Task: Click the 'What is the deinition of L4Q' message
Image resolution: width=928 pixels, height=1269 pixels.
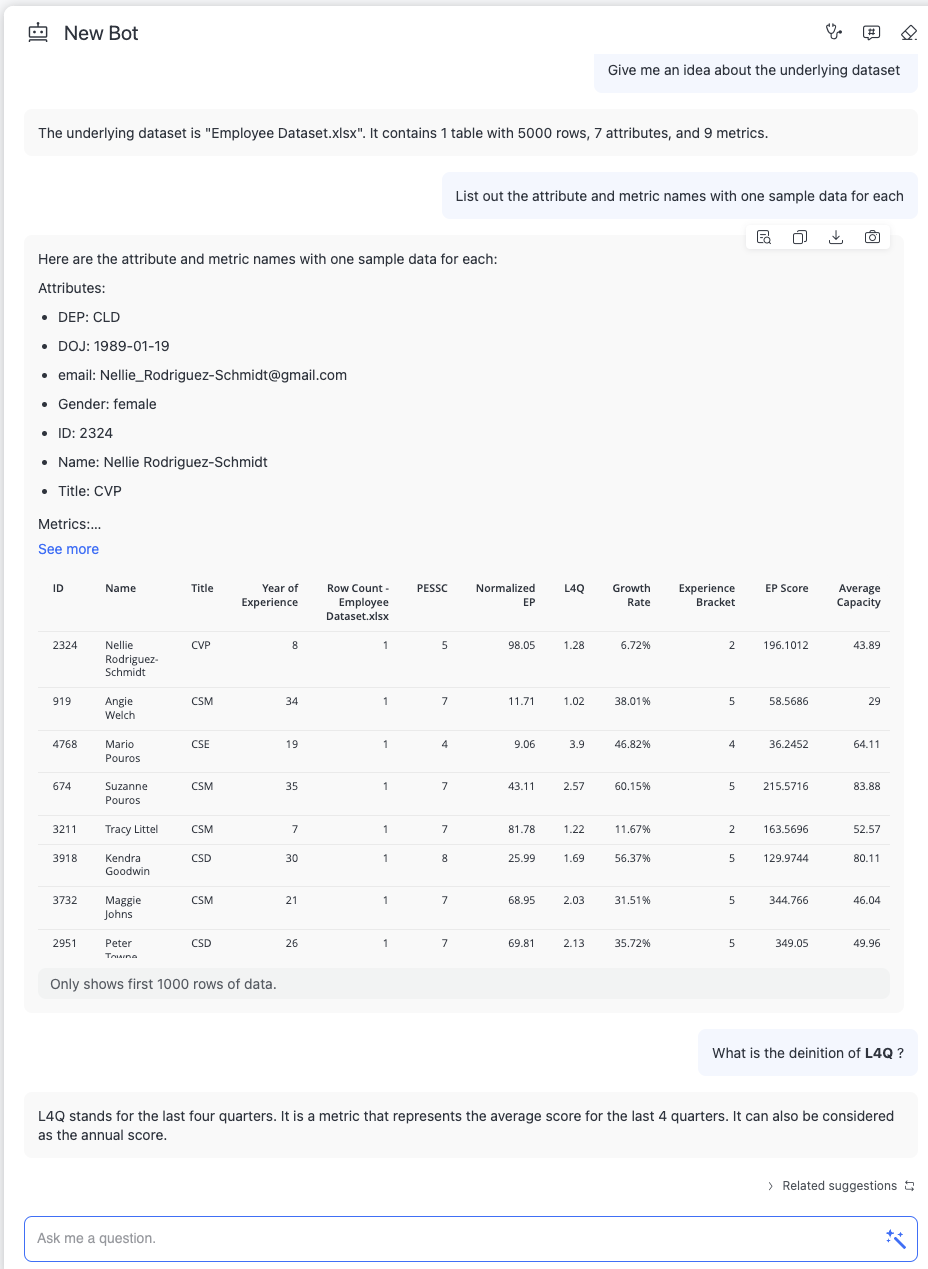Action: [807, 1053]
